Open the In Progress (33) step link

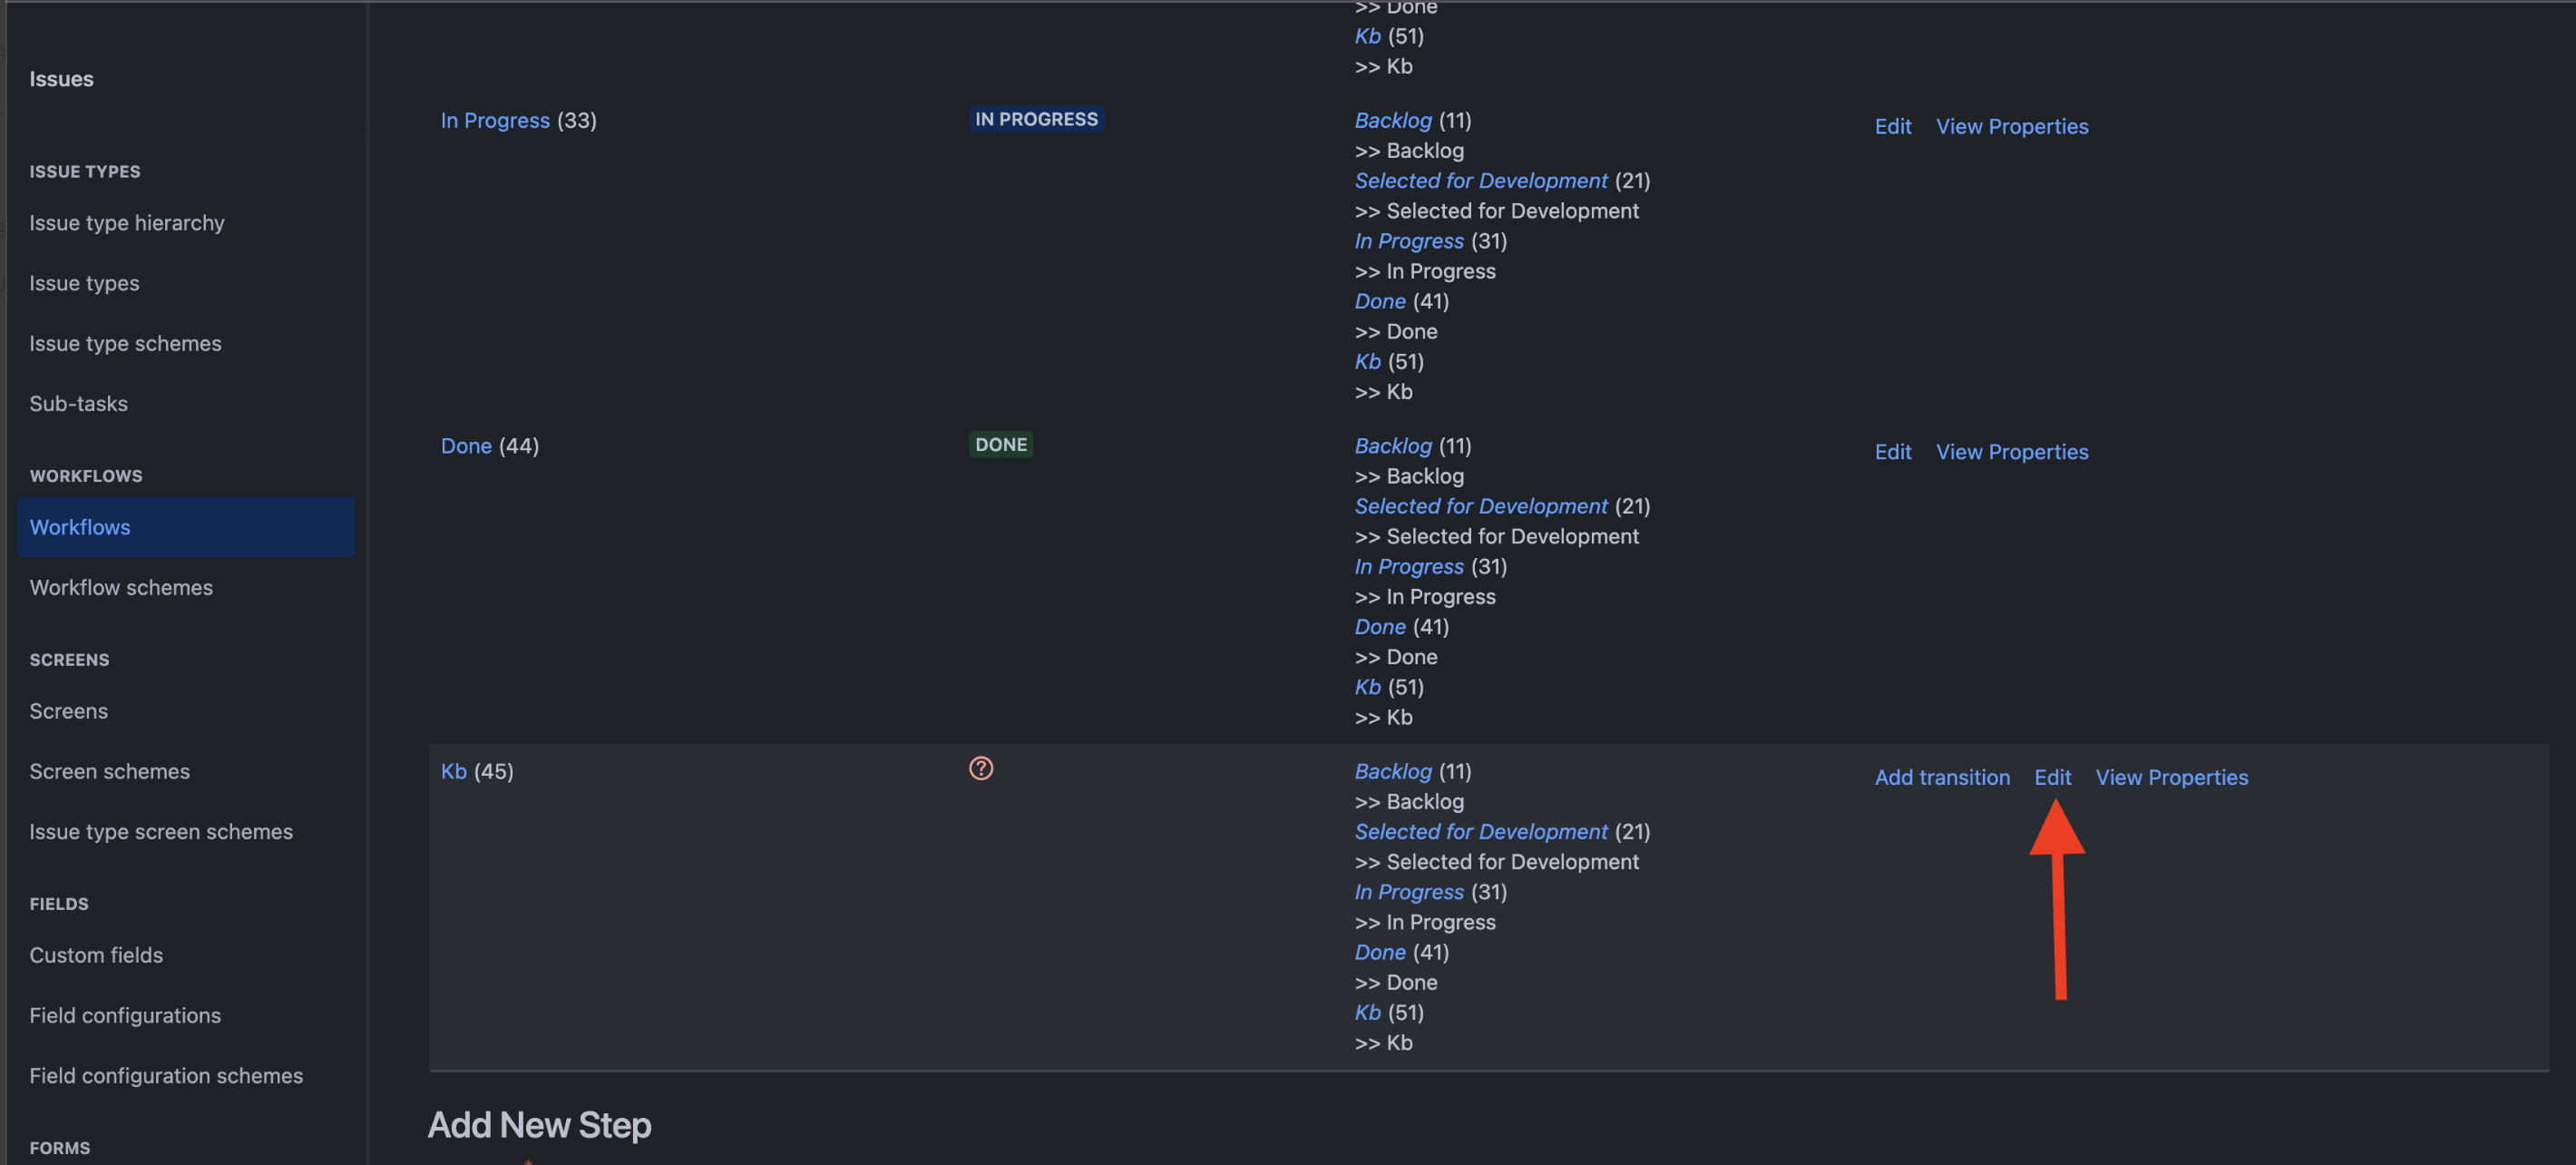[x=495, y=120]
